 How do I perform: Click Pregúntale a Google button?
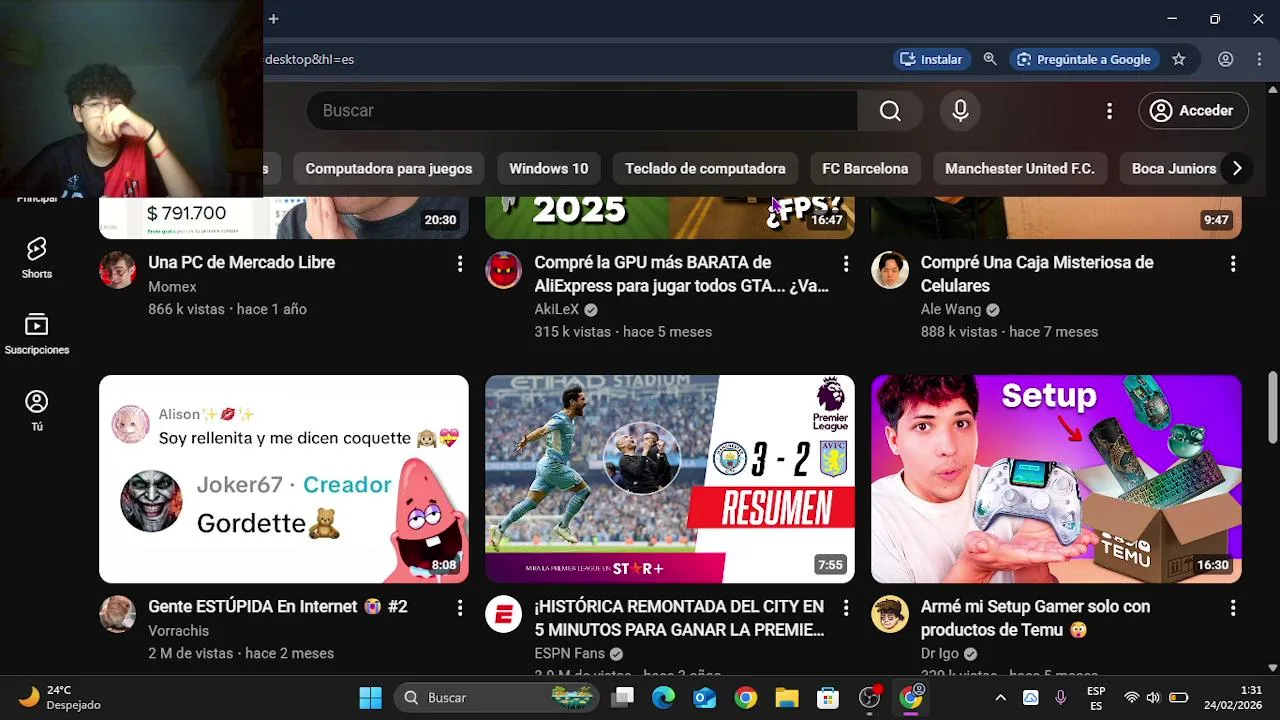[x=1084, y=59]
